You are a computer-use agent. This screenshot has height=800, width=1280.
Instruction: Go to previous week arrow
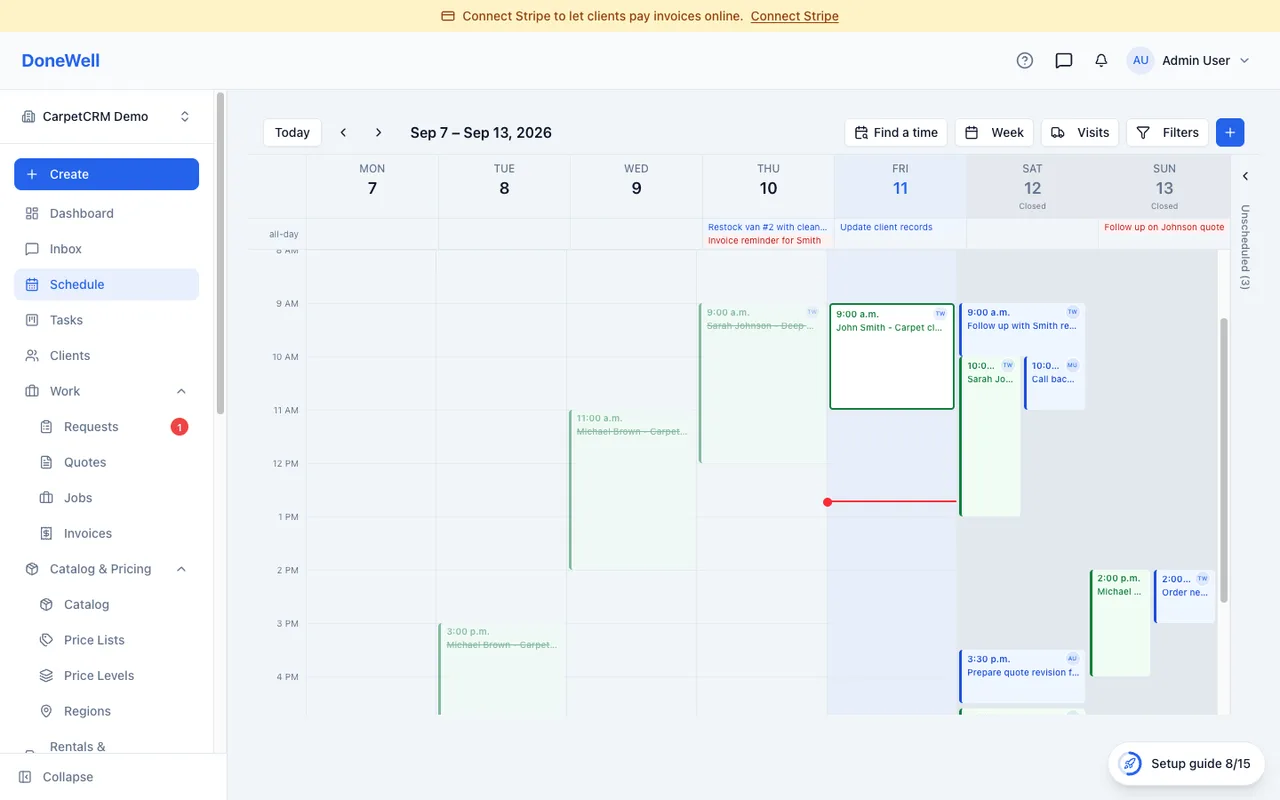(343, 132)
